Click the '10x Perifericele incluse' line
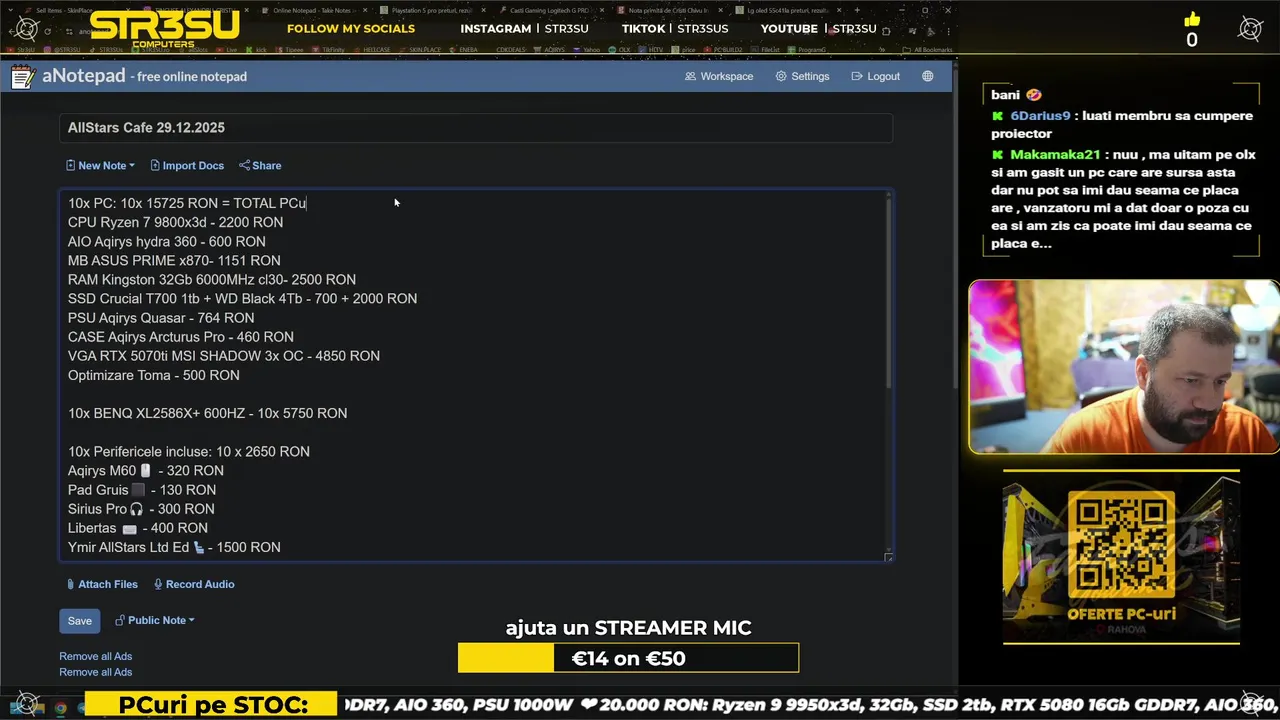 (x=189, y=452)
